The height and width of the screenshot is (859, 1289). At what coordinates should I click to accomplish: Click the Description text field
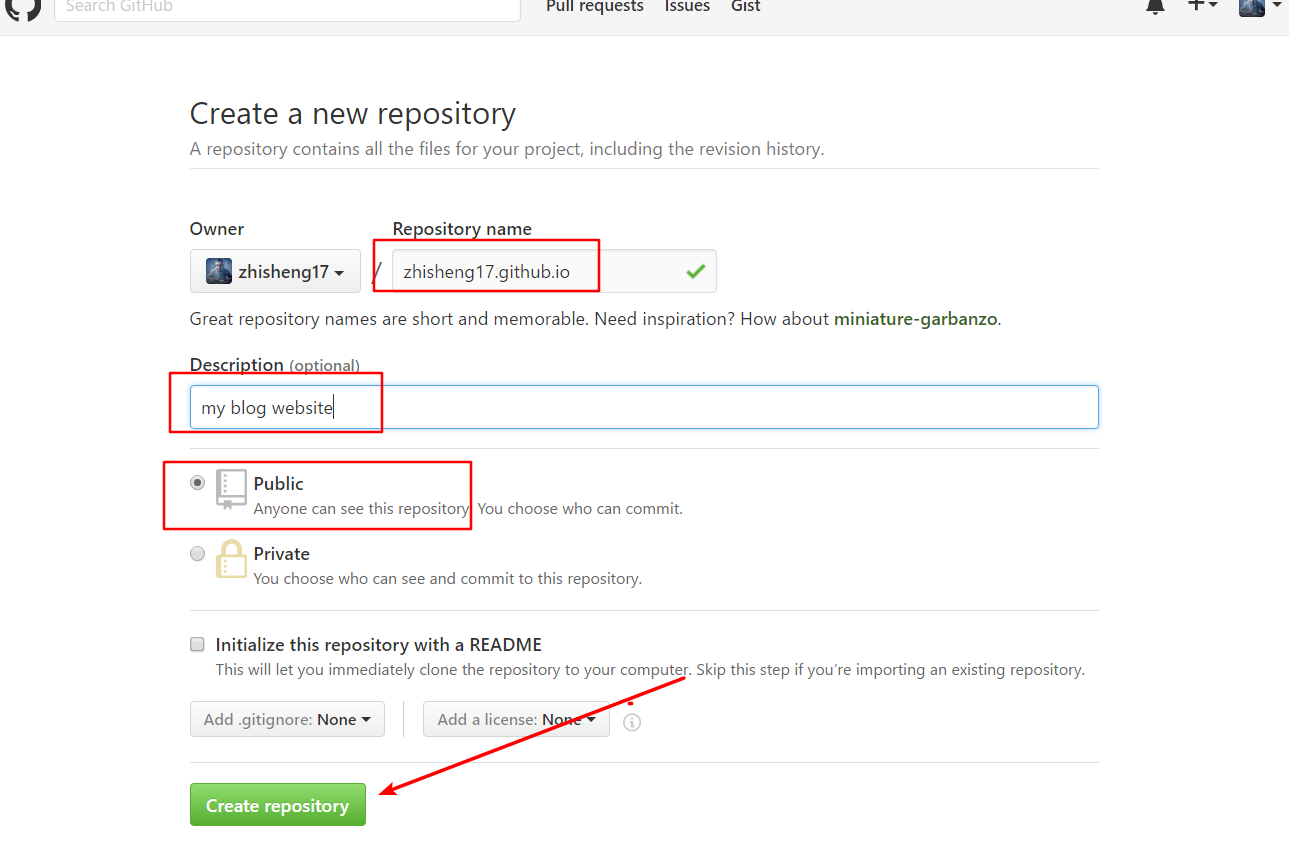(x=644, y=407)
